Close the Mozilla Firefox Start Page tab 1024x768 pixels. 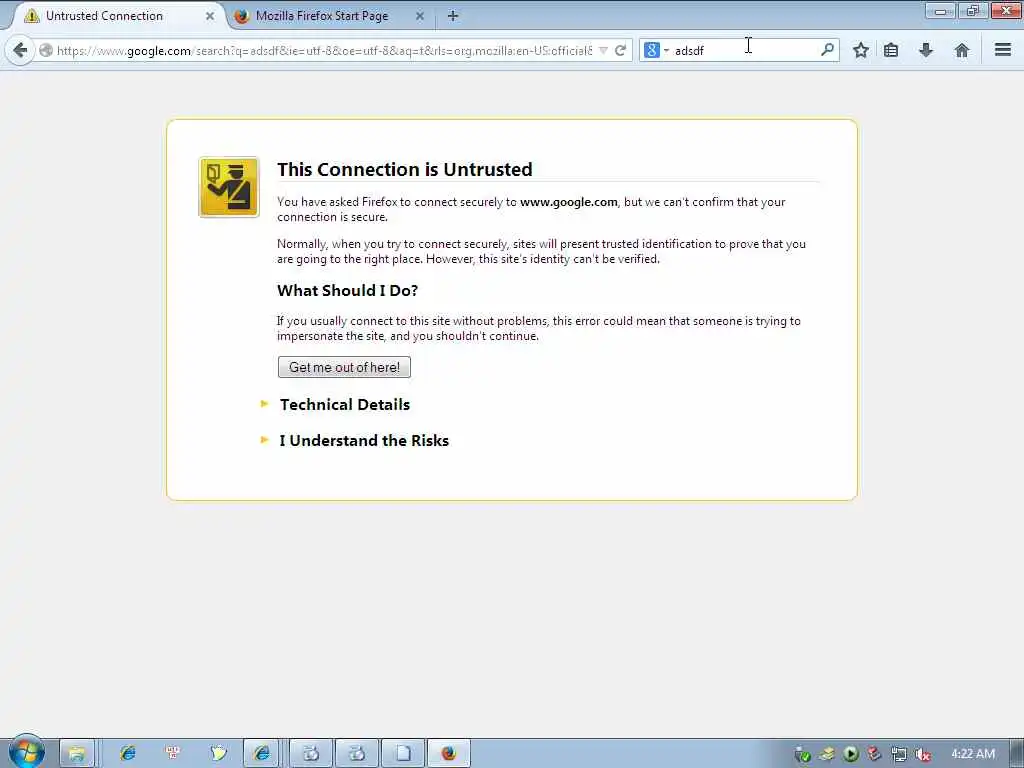[420, 16]
